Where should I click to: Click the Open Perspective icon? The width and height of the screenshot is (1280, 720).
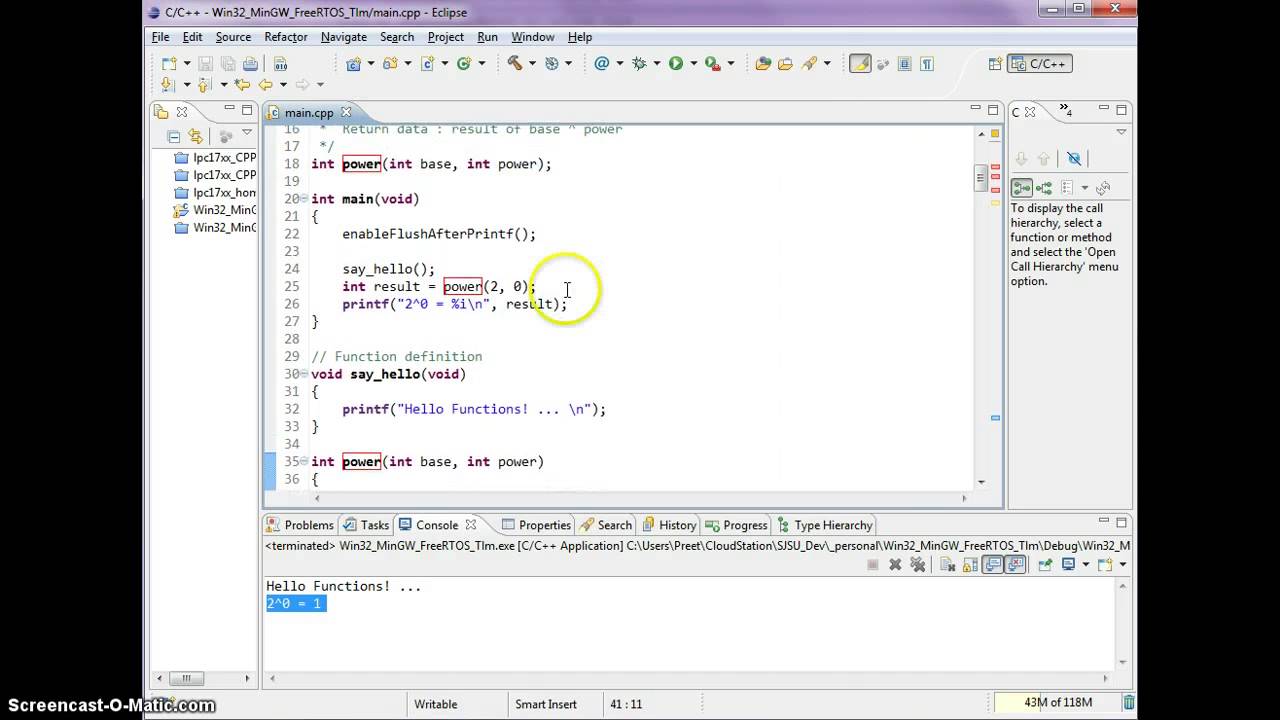click(995, 63)
